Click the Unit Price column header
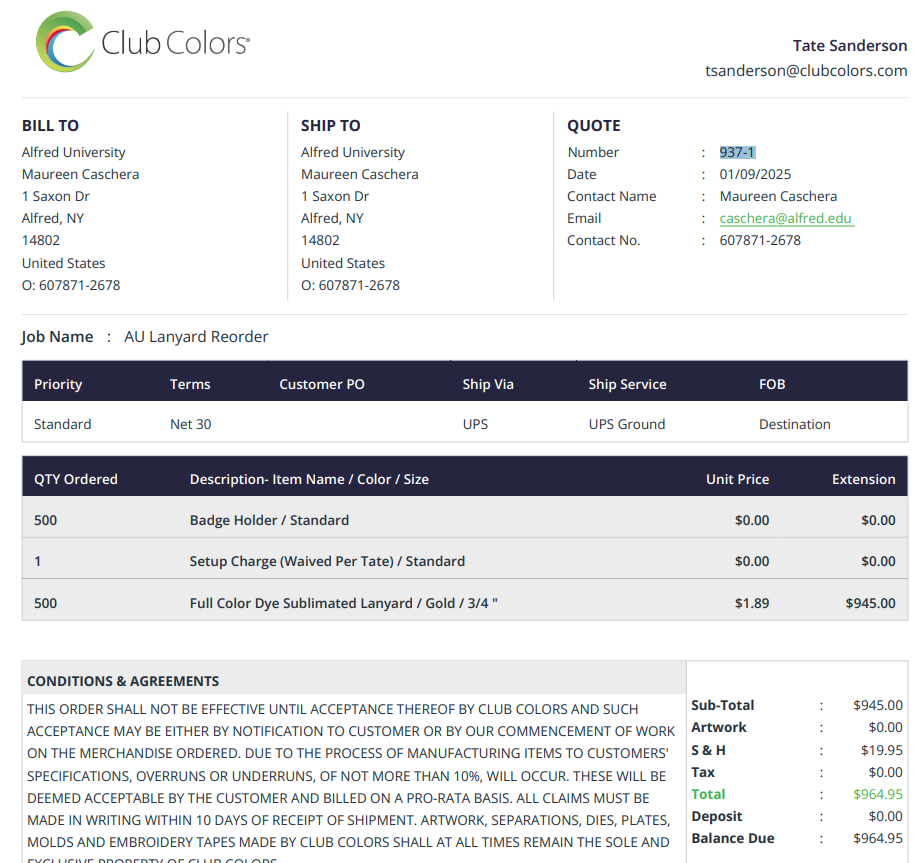914x863 pixels. point(737,479)
